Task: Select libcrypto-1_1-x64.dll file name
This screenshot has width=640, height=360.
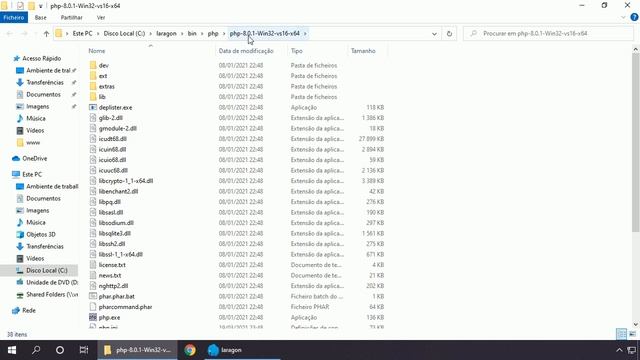Action: [126, 181]
